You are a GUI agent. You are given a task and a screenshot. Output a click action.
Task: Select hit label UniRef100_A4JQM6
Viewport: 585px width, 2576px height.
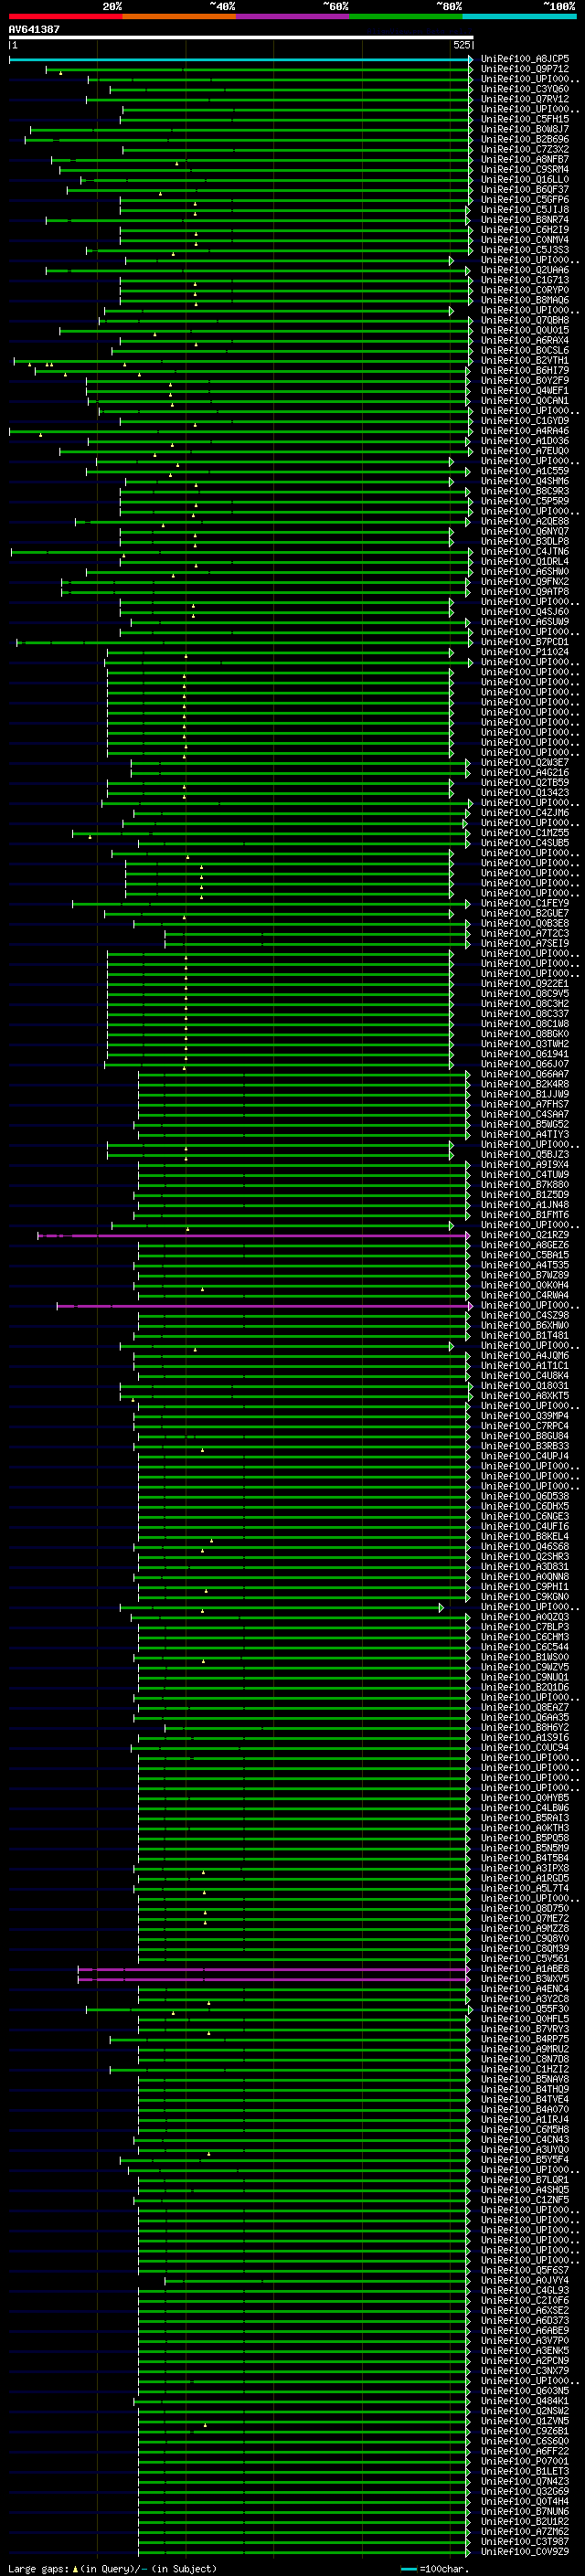525,1355
